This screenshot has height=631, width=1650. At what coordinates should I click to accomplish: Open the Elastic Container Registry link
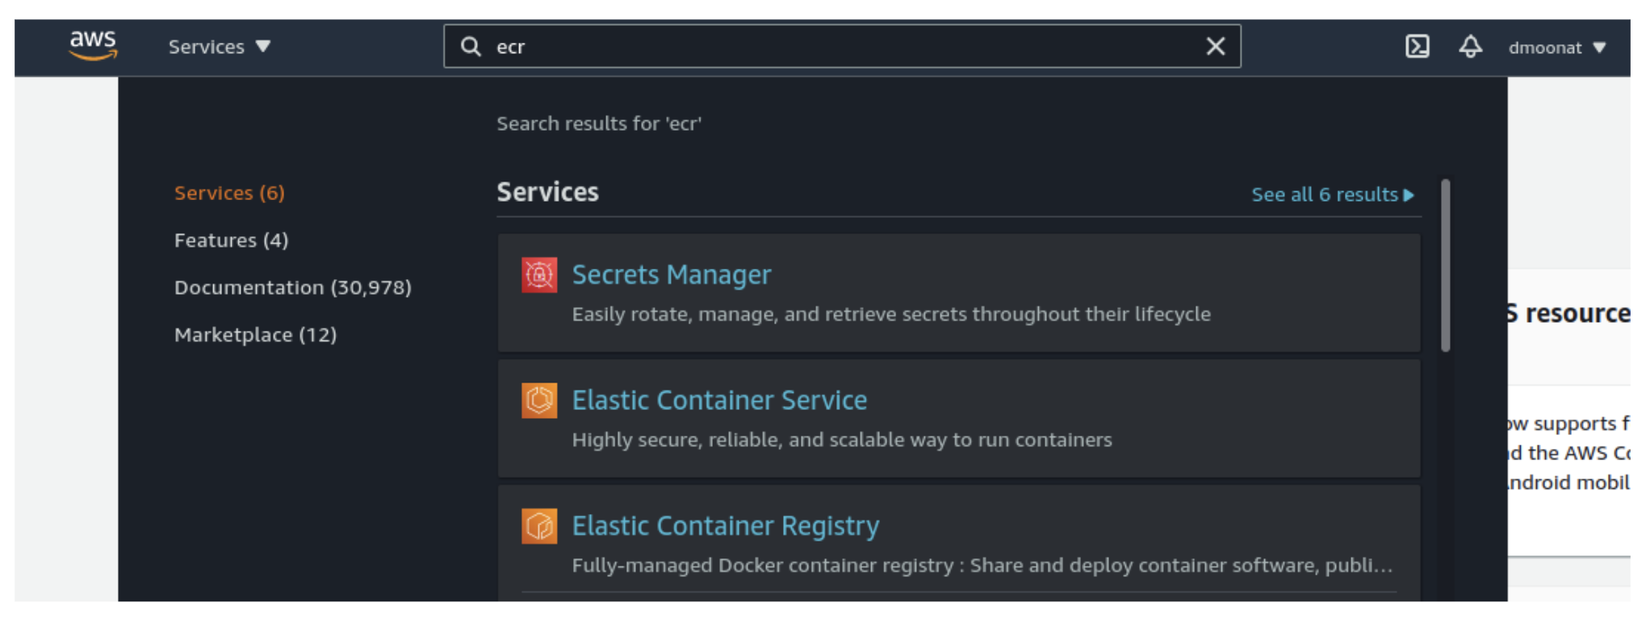click(x=725, y=526)
